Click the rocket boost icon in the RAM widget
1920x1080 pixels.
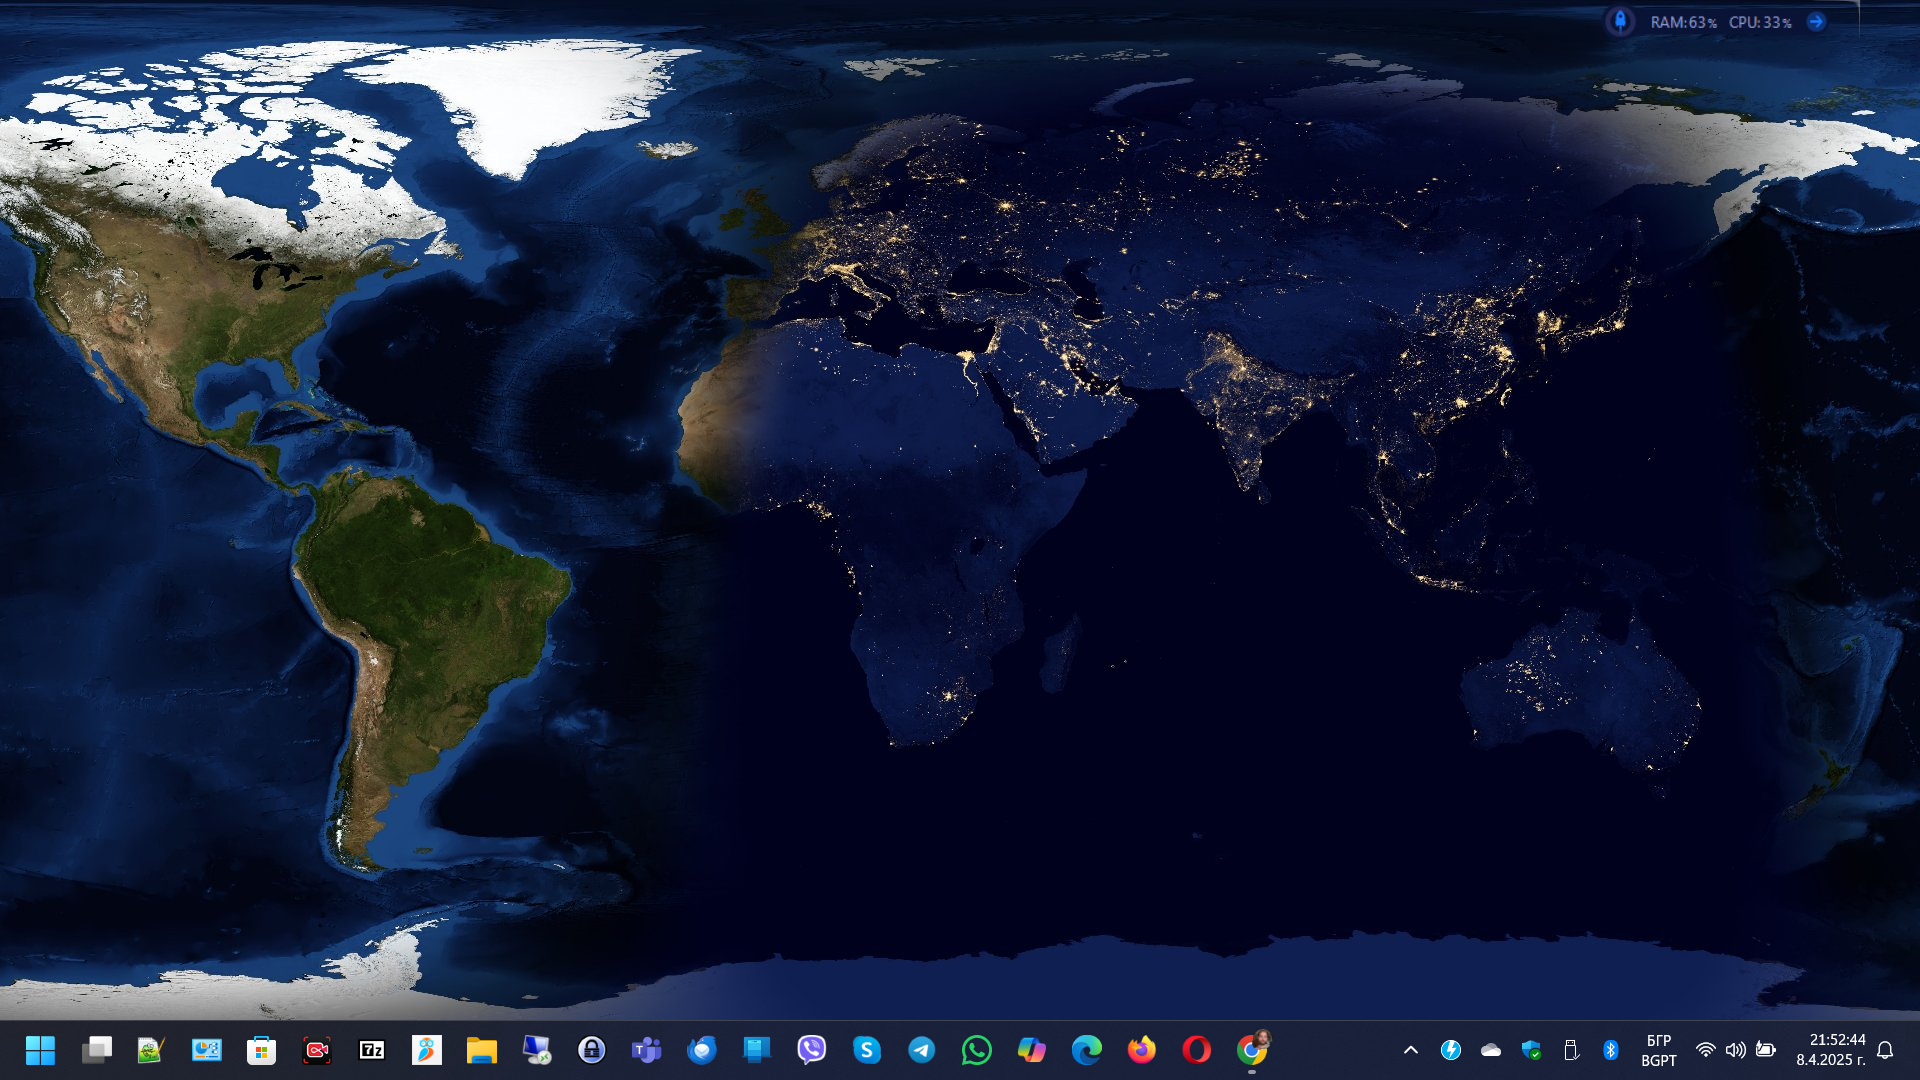[x=1620, y=21]
